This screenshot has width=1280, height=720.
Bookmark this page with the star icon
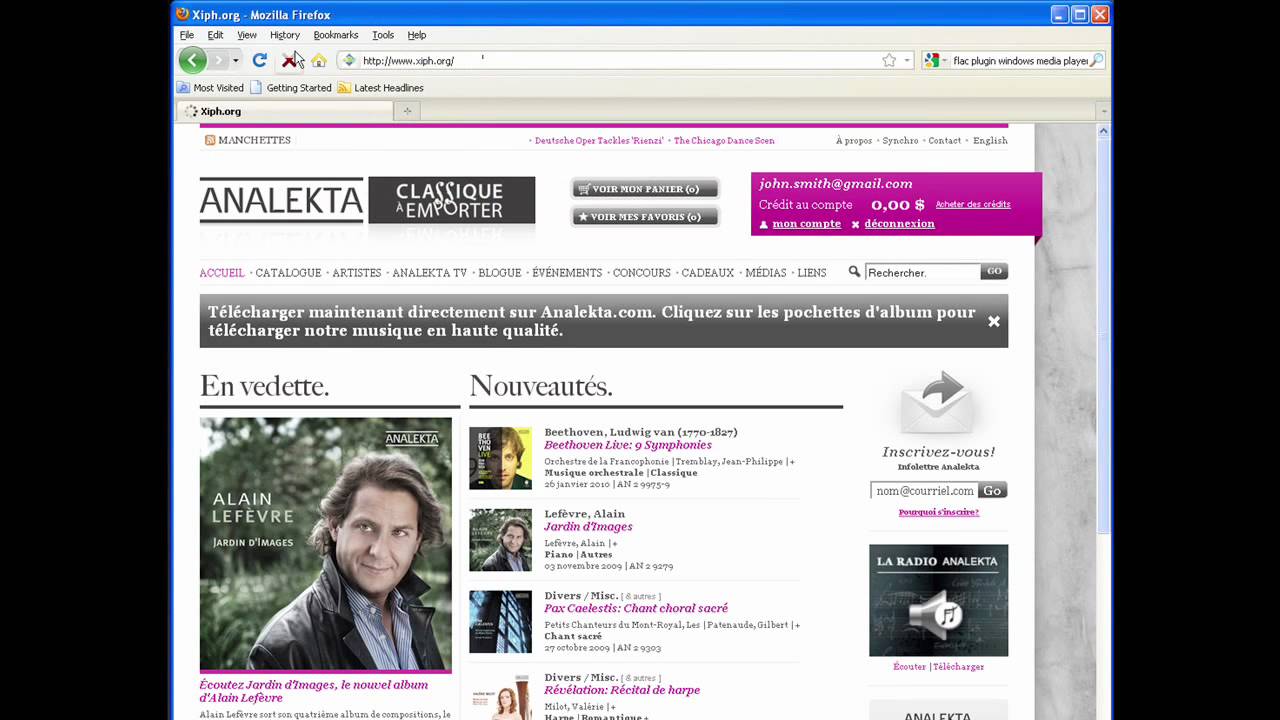(x=889, y=61)
